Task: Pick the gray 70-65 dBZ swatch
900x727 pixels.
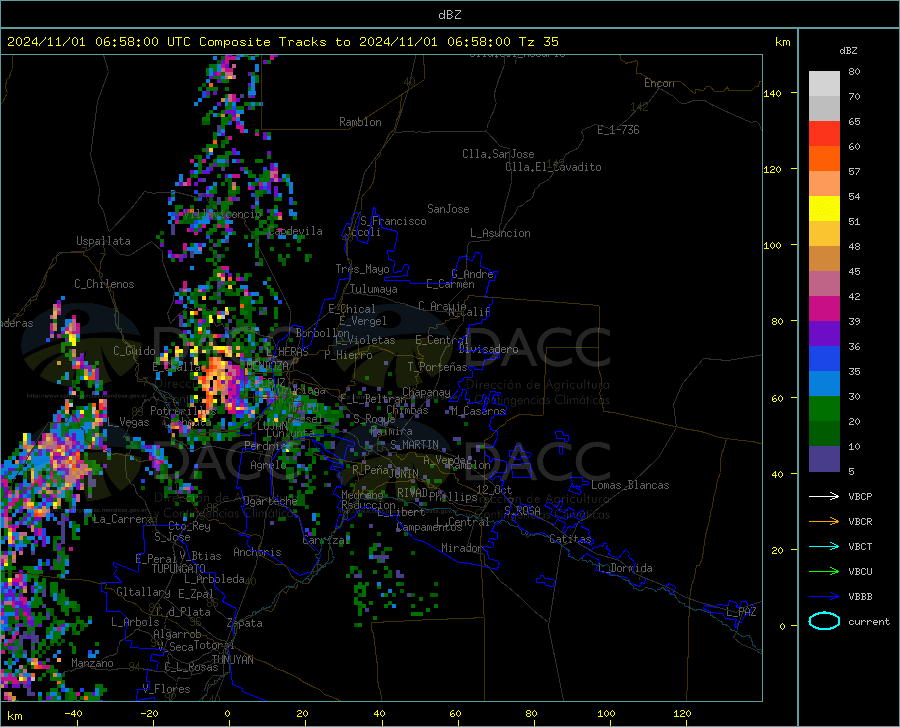Action: coord(824,109)
